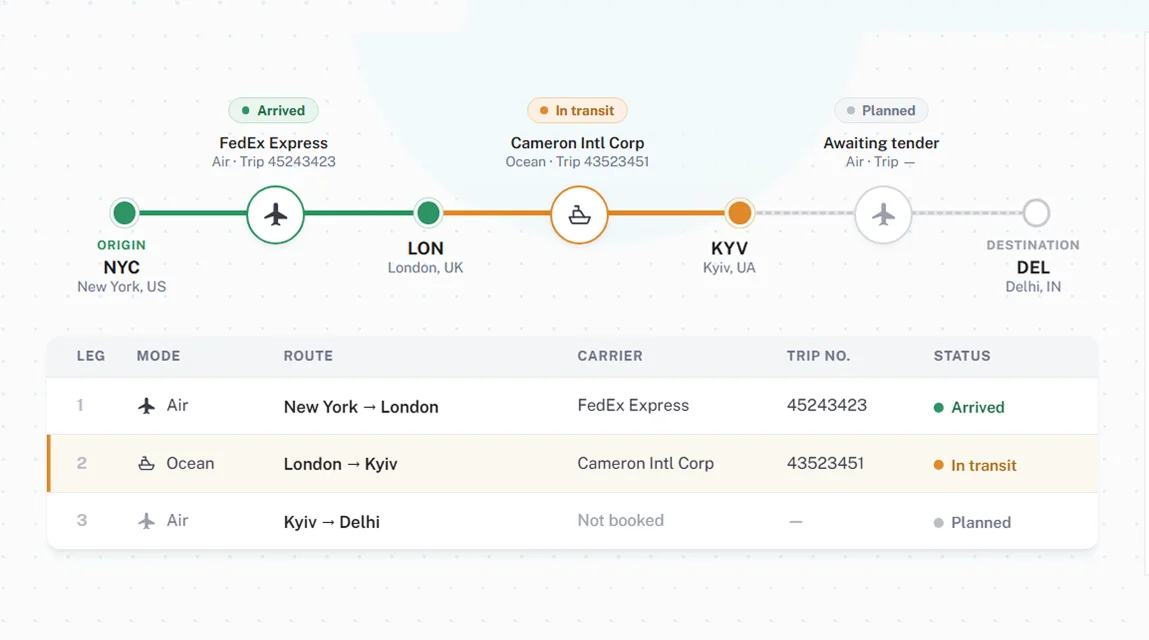
Task: Click the Ocean mode text in leg 2 row
Action: coord(191,463)
